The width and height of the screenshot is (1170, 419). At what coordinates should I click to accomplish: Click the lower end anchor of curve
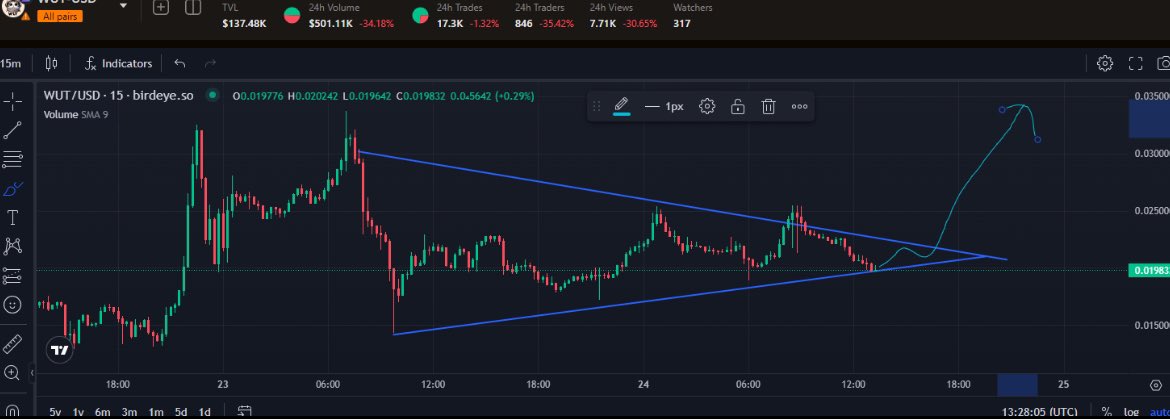coord(1038,139)
